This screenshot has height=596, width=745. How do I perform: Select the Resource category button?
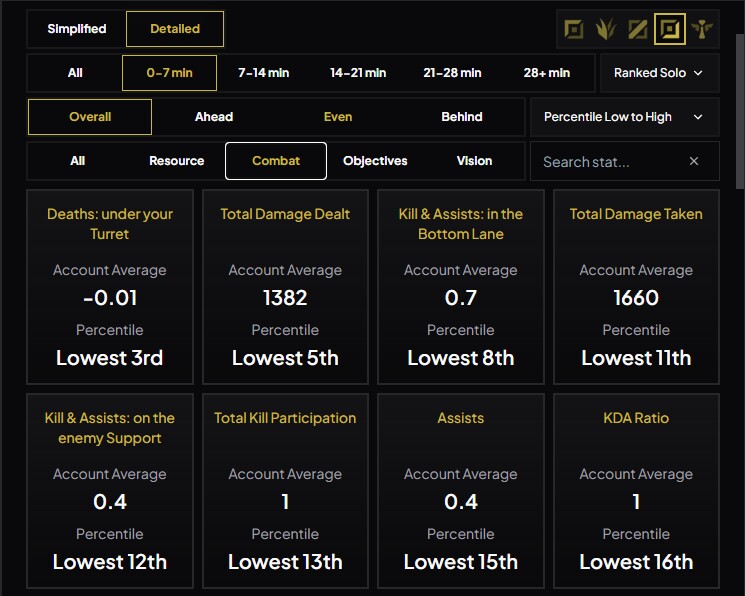tap(176, 161)
